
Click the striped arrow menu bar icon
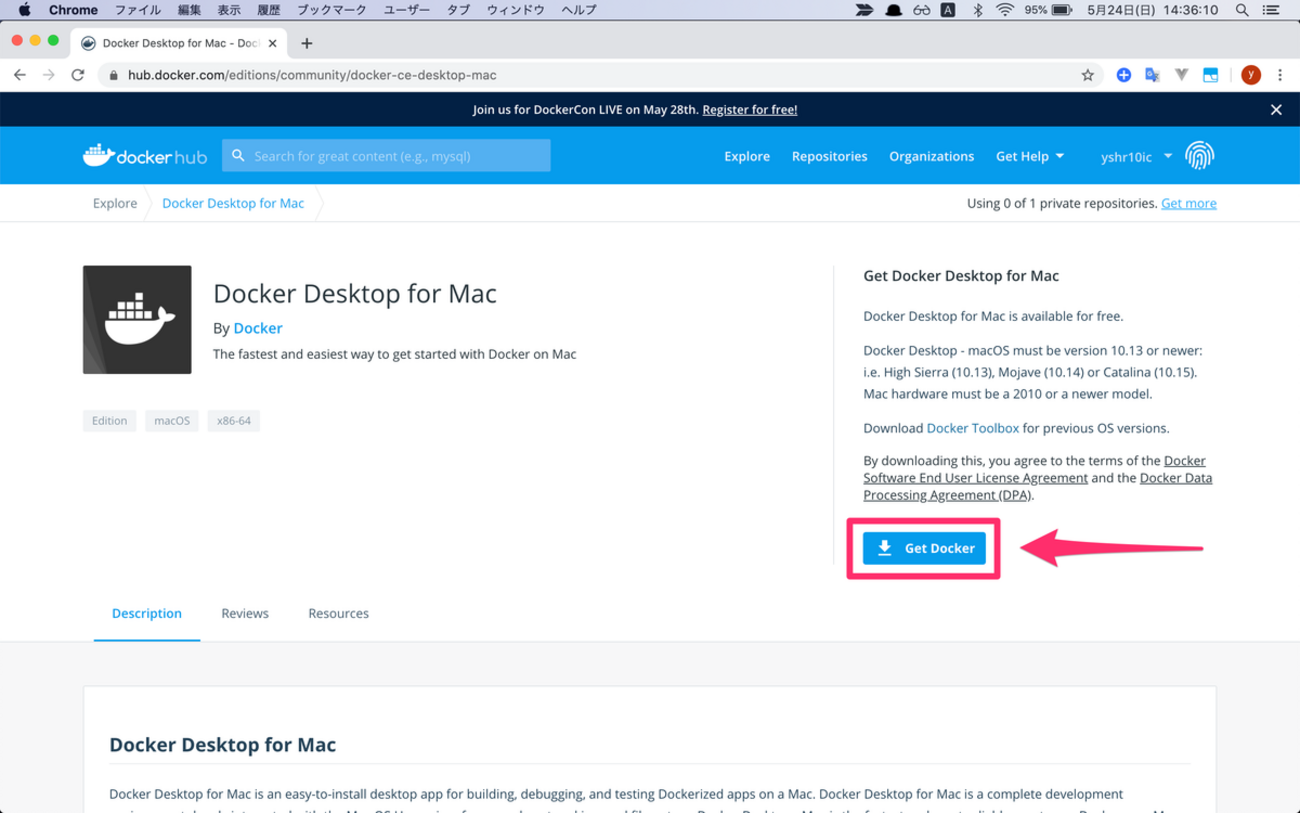(864, 10)
